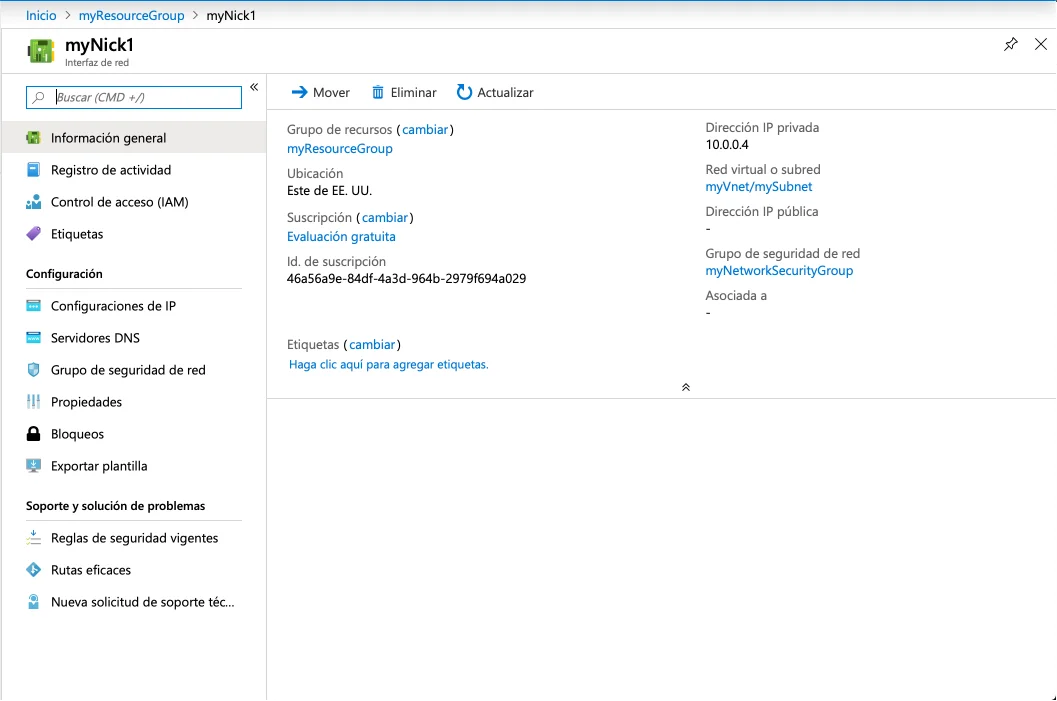This screenshot has height=701, width=1057.
Task: Collapse the sidebar with the double chevron
Action: tap(254, 87)
